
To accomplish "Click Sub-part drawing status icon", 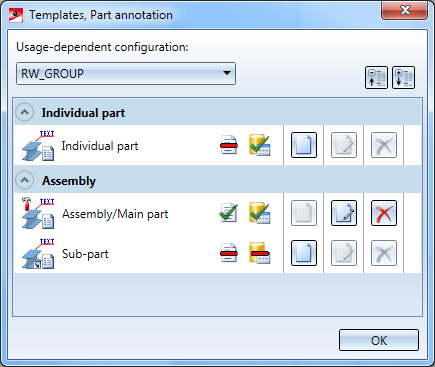I will point(229,253).
